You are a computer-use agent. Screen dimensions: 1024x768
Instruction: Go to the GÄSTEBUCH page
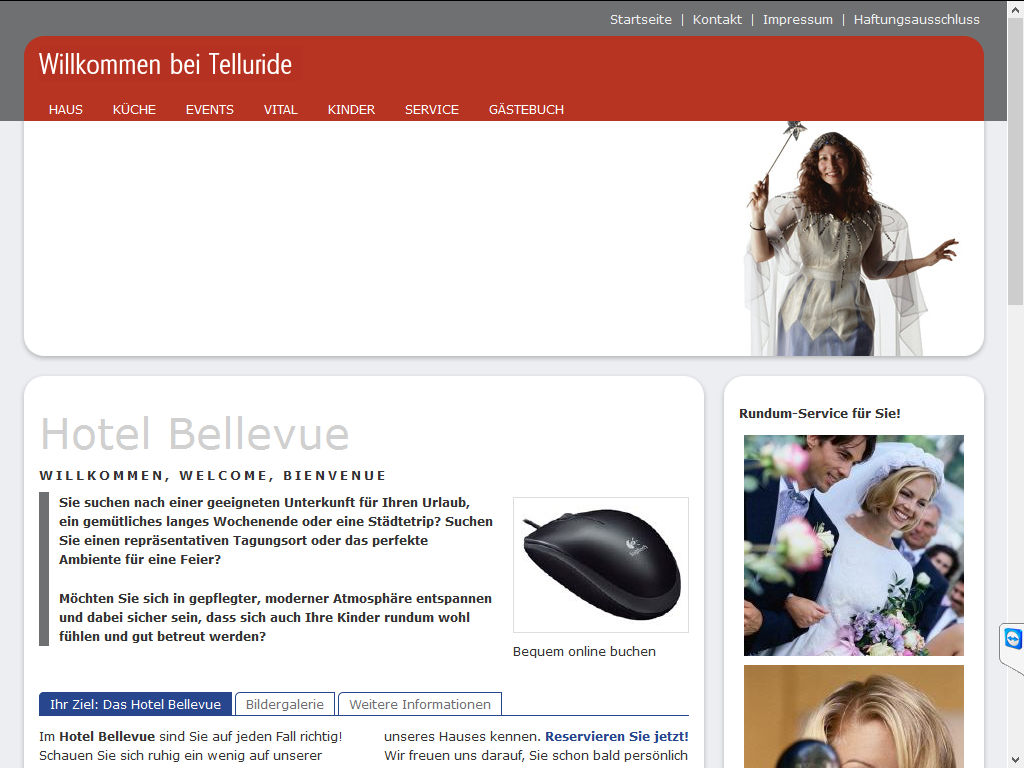pos(526,110)
